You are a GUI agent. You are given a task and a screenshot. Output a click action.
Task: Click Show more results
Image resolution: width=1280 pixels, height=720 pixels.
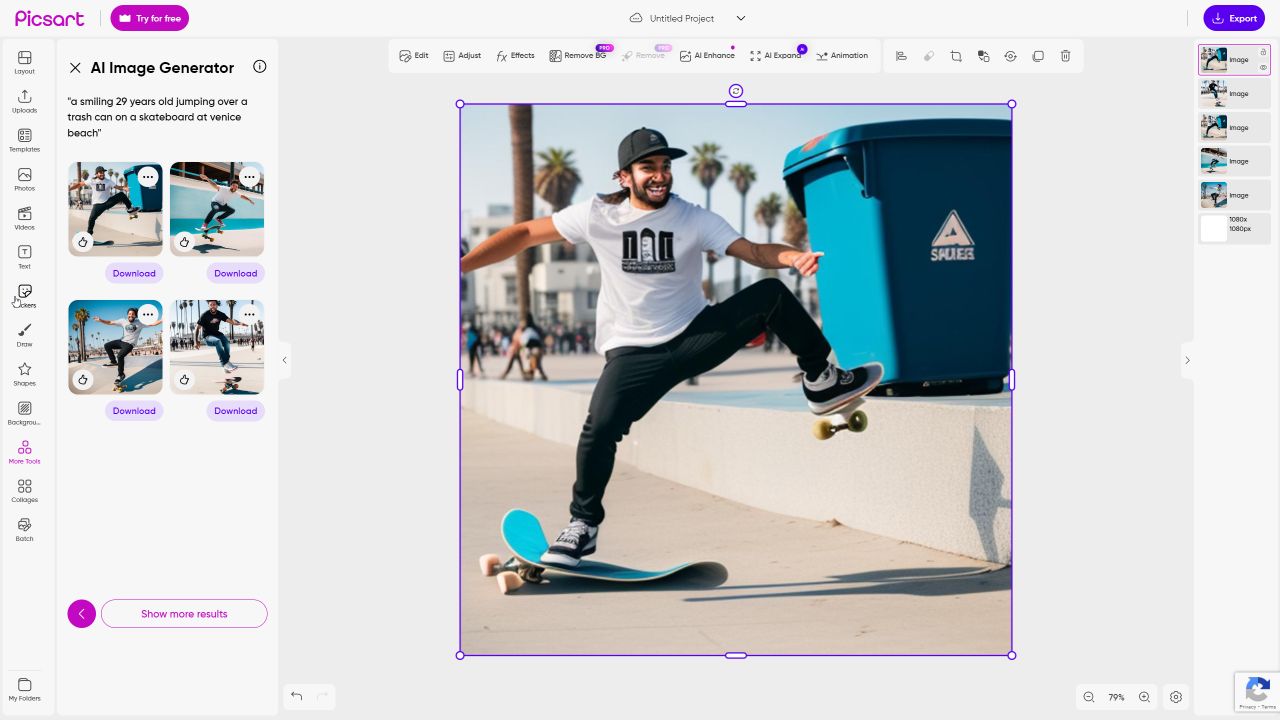pyautogui.click(x=184, y=614)
